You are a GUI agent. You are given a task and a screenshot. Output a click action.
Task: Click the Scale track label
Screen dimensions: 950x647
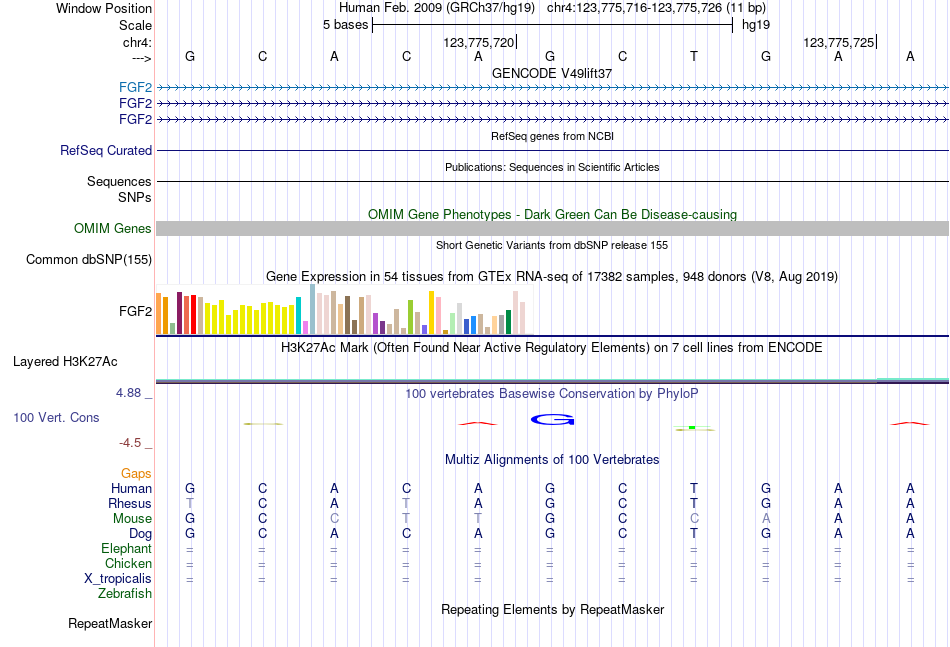pos(135,25)
